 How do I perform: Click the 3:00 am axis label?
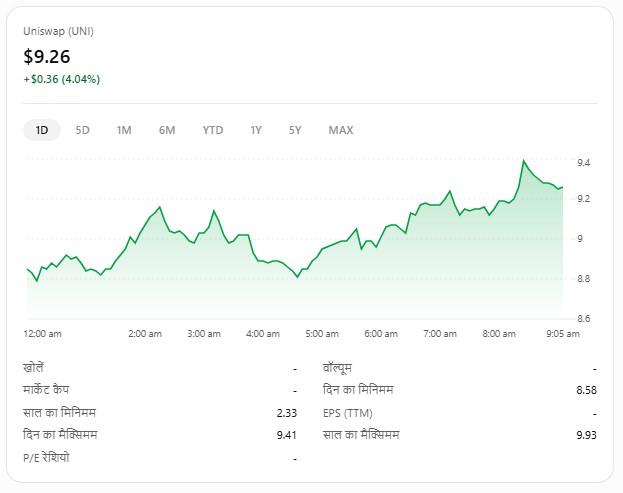[204, 334]
